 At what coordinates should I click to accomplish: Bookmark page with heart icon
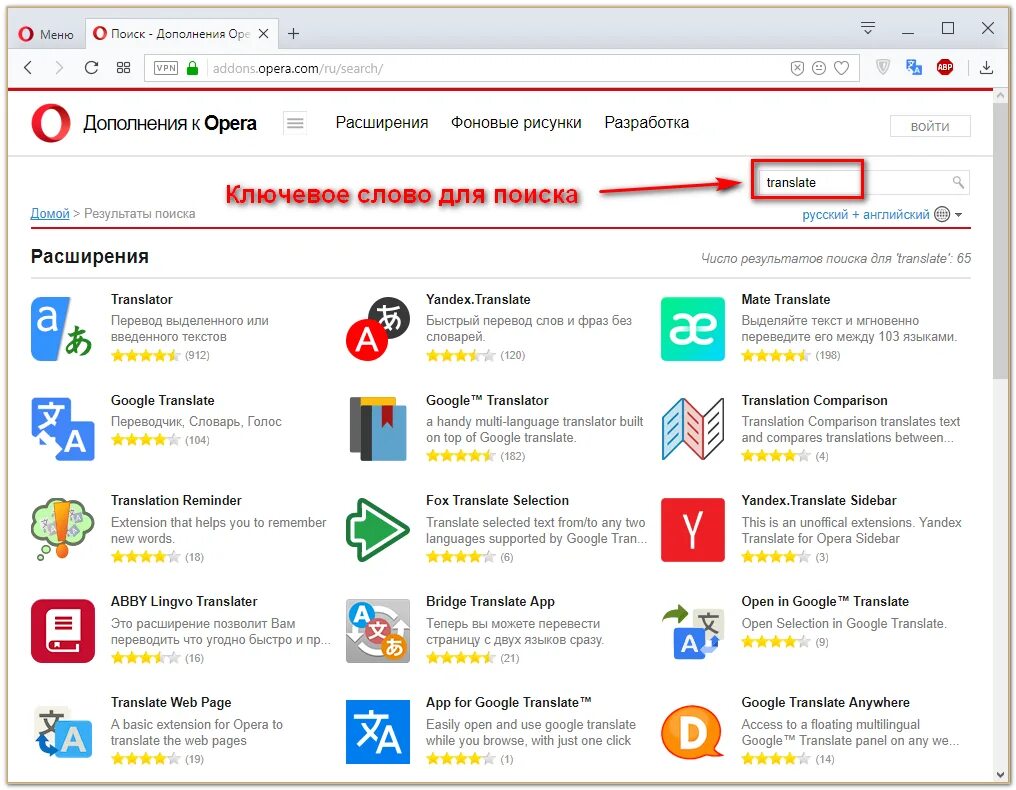tap(841, 68)
